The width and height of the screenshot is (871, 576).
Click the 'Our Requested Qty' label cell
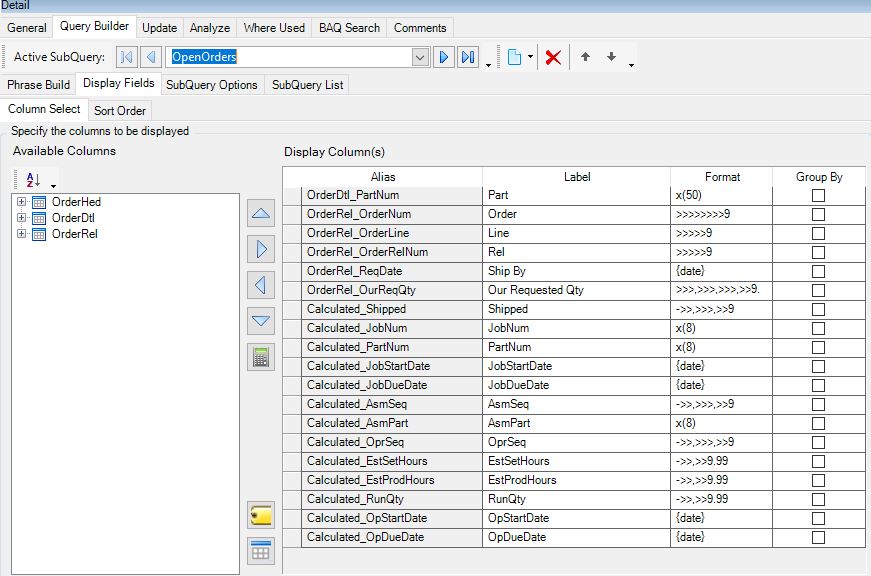click(577, 290)
